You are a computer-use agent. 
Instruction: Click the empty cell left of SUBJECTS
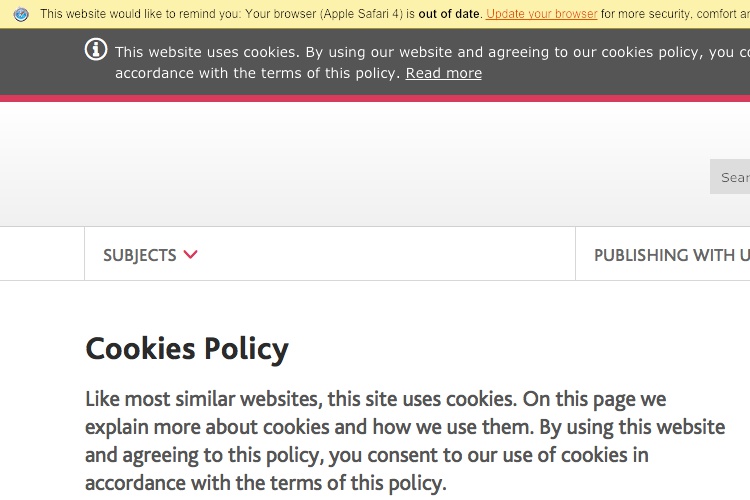42,254
